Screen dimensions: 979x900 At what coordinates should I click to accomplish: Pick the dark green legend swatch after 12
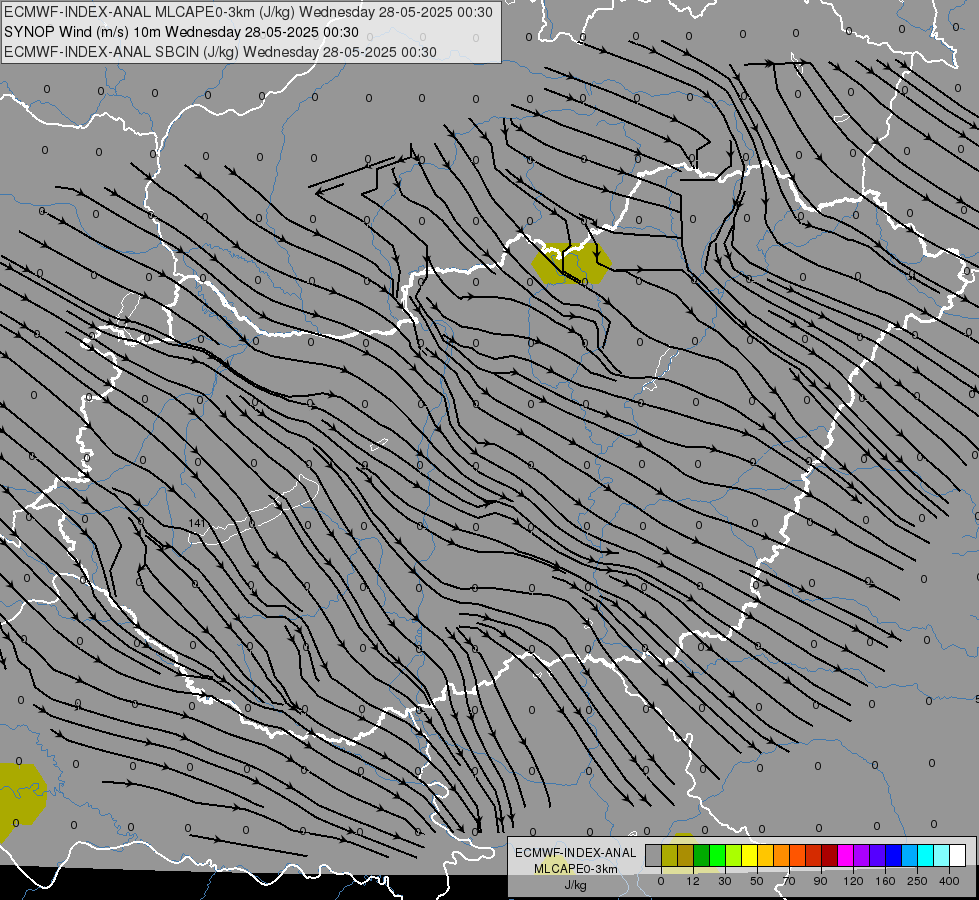click(x=701, y=855)
